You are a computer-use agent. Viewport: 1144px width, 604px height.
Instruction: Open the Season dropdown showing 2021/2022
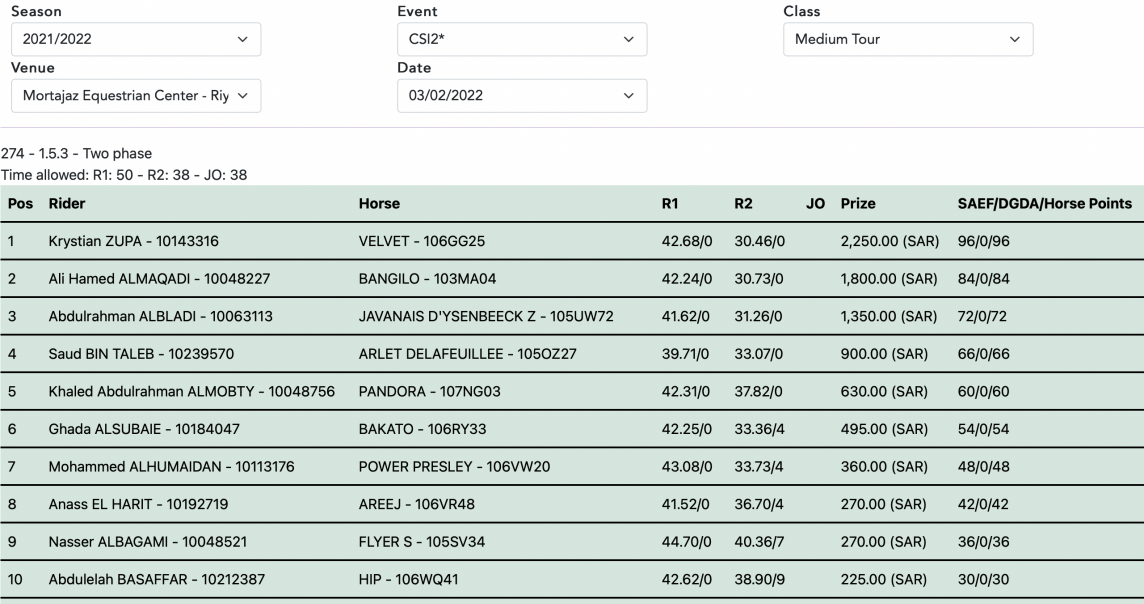136,39
